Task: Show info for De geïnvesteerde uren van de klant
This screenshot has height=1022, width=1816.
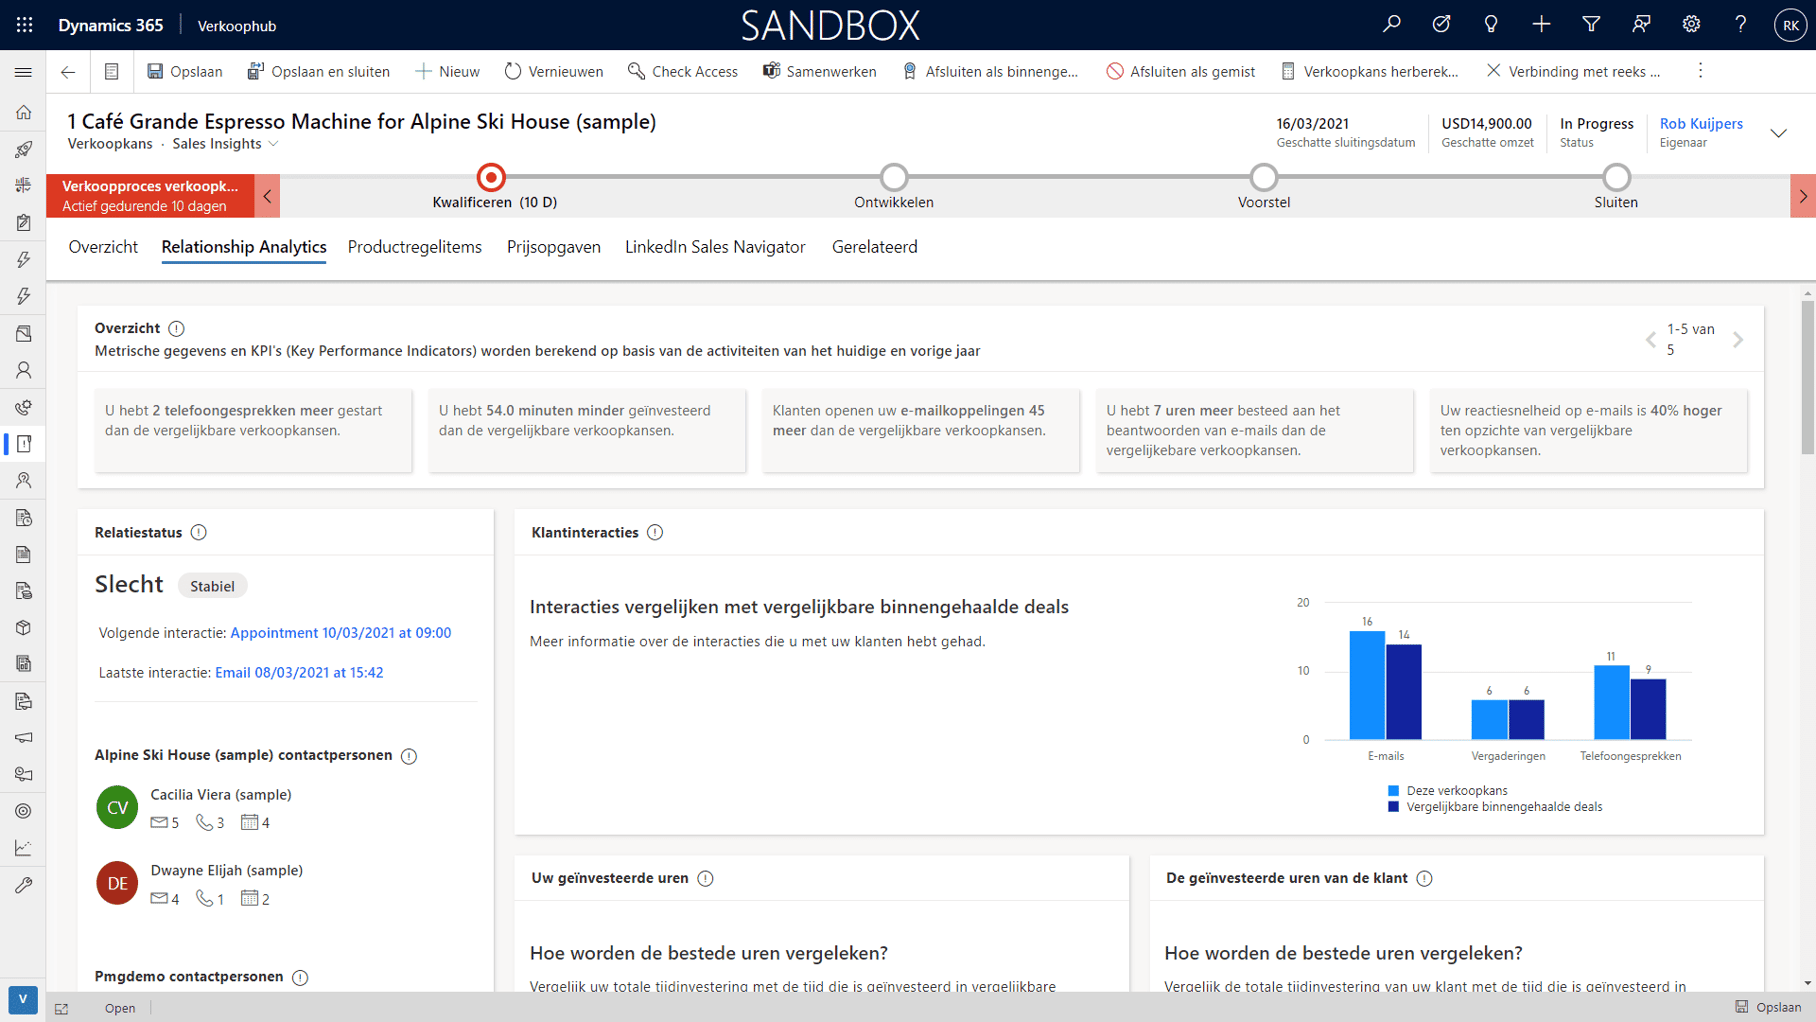Action: 1425,878
